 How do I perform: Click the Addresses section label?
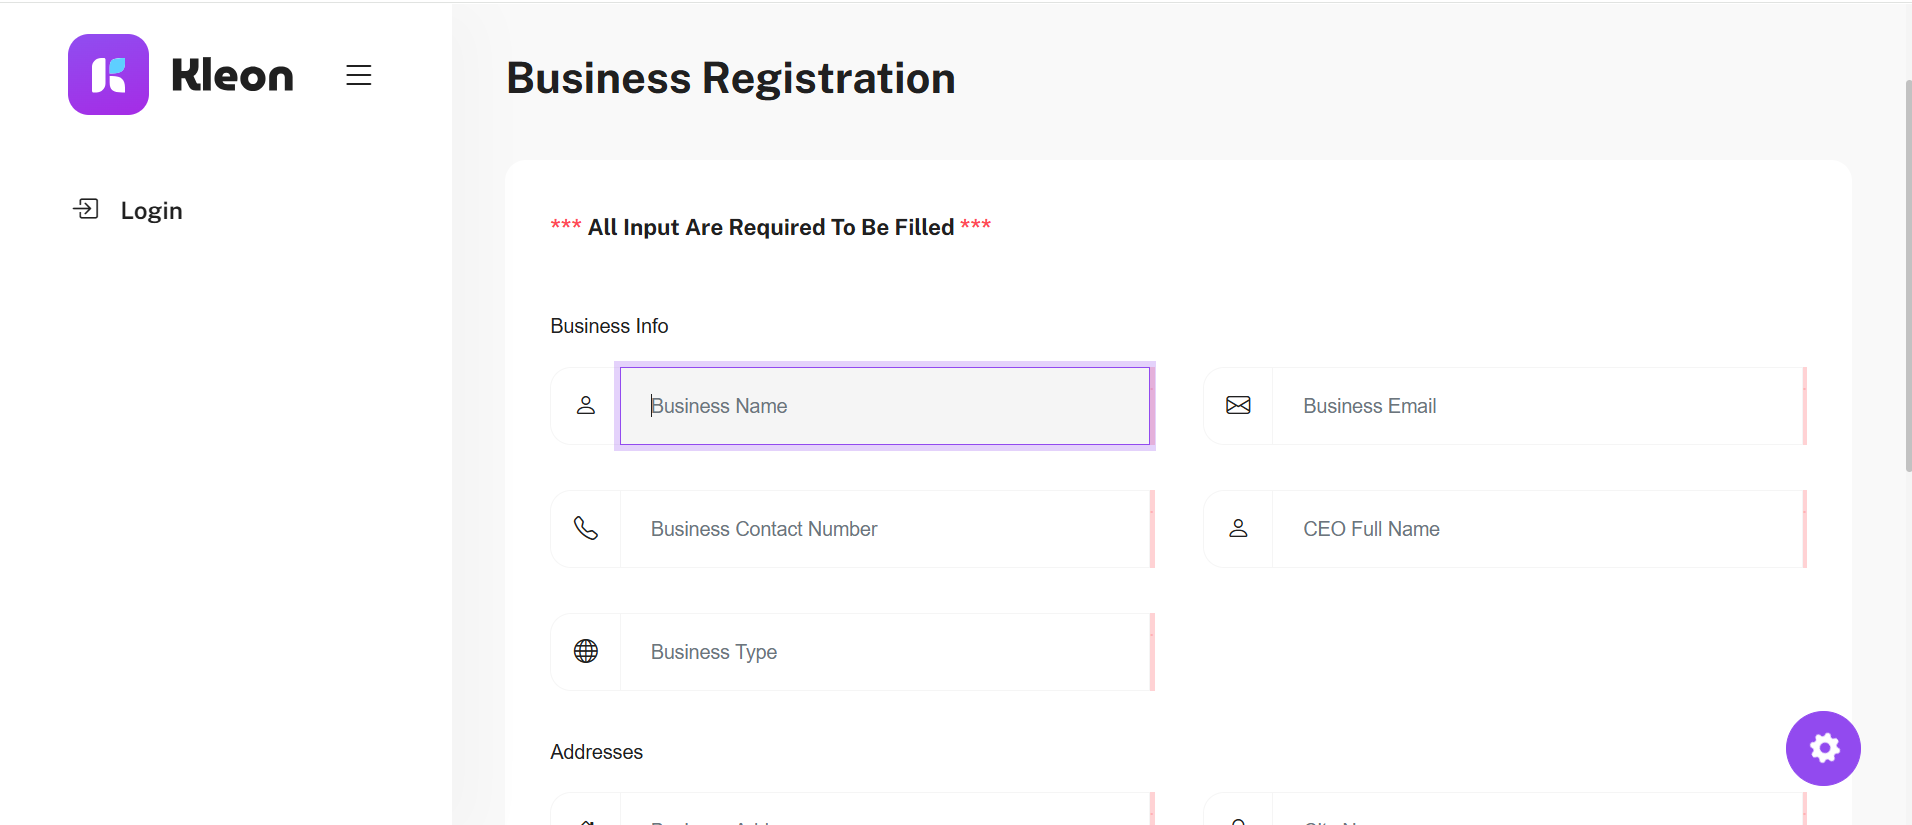tap(596, 752)
